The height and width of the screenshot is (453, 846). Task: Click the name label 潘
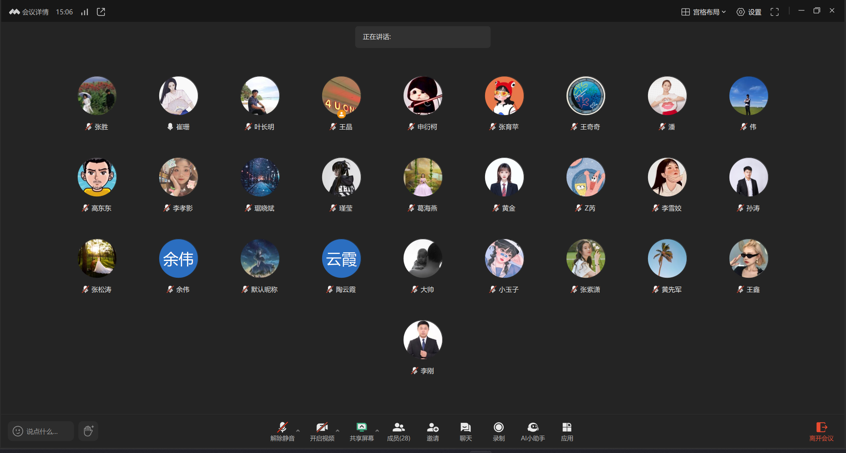[x=672, y=127]
